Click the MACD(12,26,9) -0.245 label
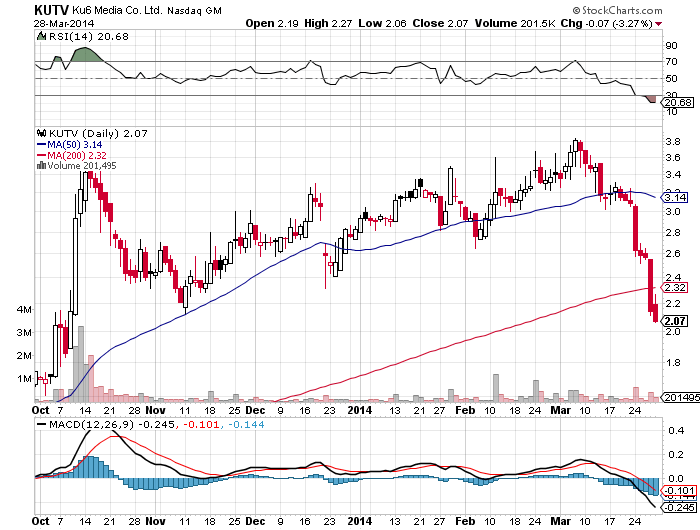 [112, 424]
